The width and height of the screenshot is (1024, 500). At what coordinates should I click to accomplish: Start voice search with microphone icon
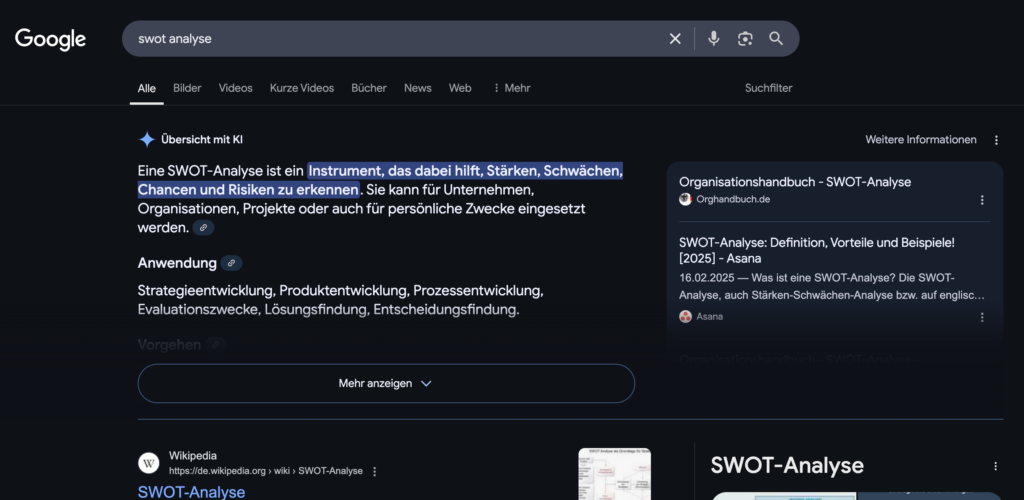click(x=714, y=39)
